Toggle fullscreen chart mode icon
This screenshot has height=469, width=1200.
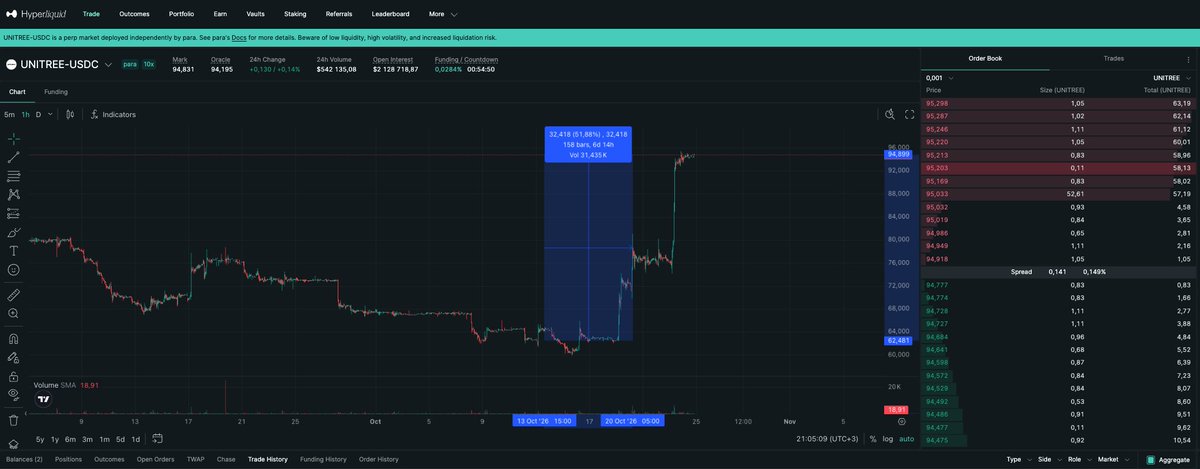(x=910, y=115)
